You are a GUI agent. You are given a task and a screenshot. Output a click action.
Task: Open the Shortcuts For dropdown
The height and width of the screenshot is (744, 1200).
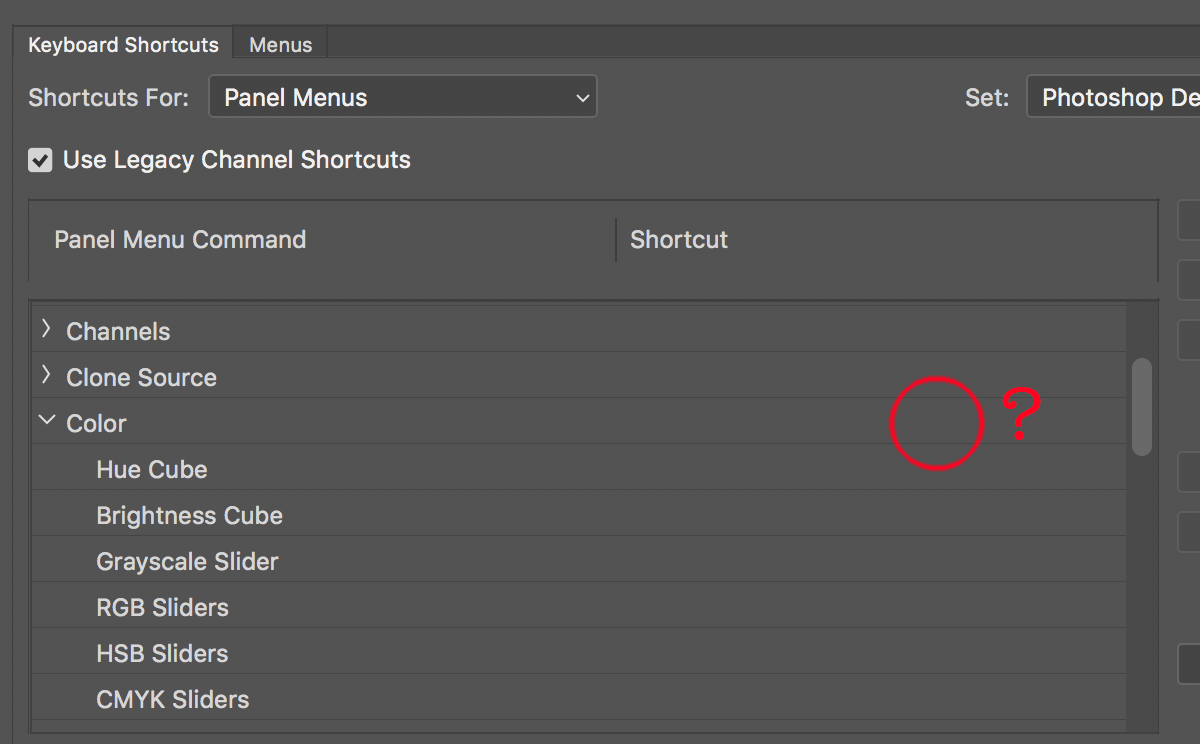point(402,97)
